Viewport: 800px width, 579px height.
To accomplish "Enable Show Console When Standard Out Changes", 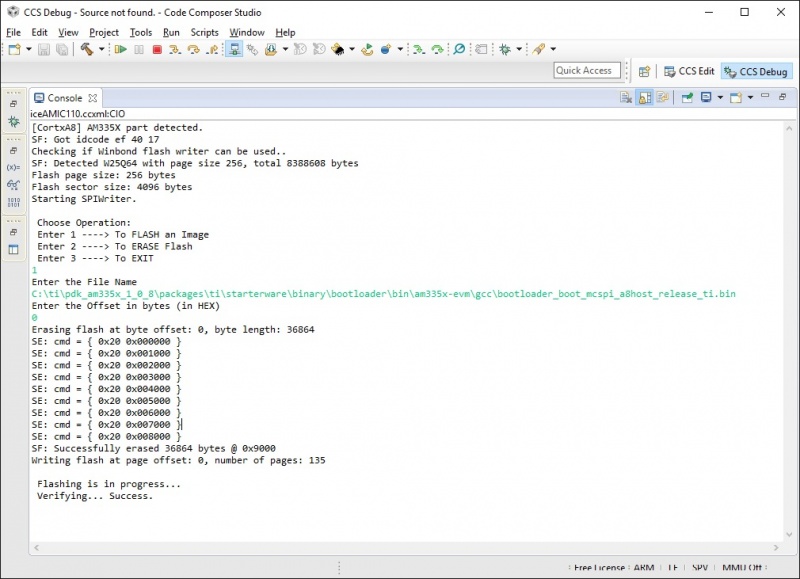I will point(688,98).
